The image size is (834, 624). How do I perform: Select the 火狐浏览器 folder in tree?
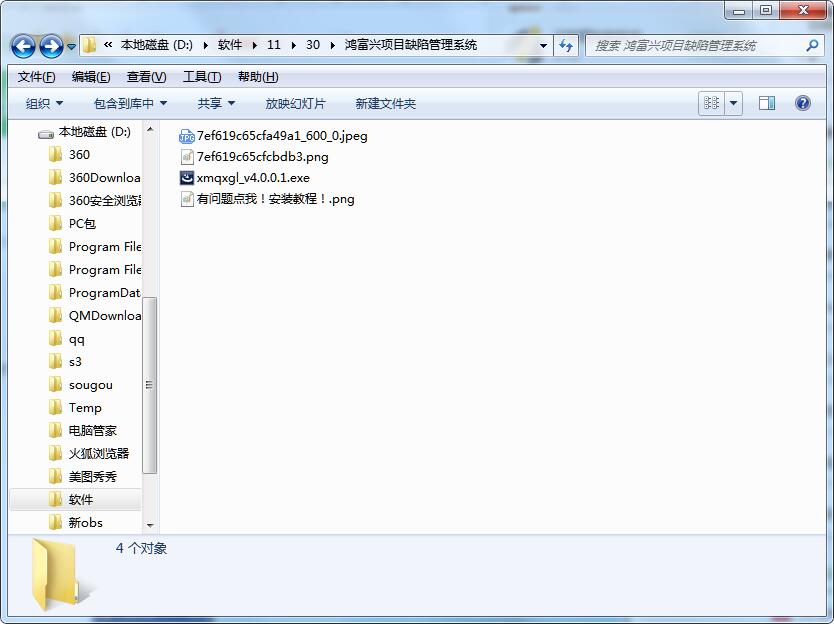98,453
